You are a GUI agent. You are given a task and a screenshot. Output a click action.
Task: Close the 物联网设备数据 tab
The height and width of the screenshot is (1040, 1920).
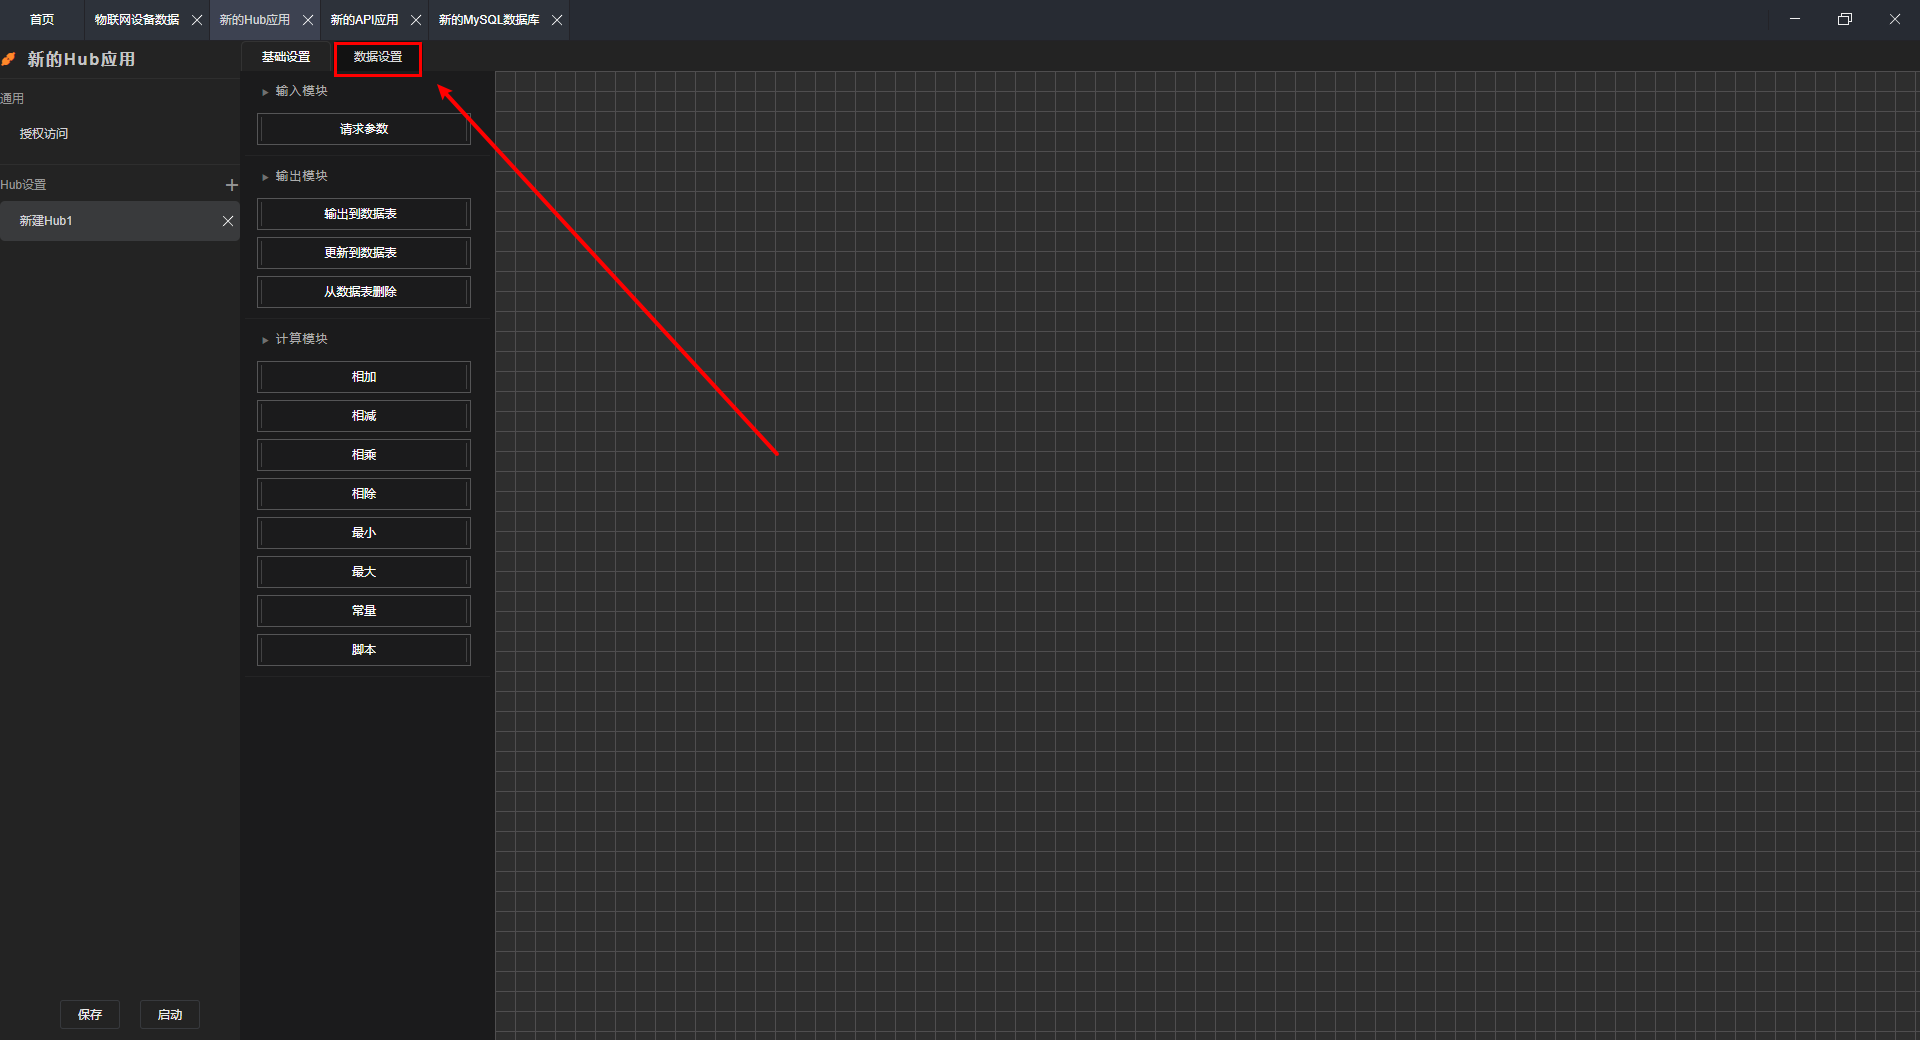click(197, 20)
